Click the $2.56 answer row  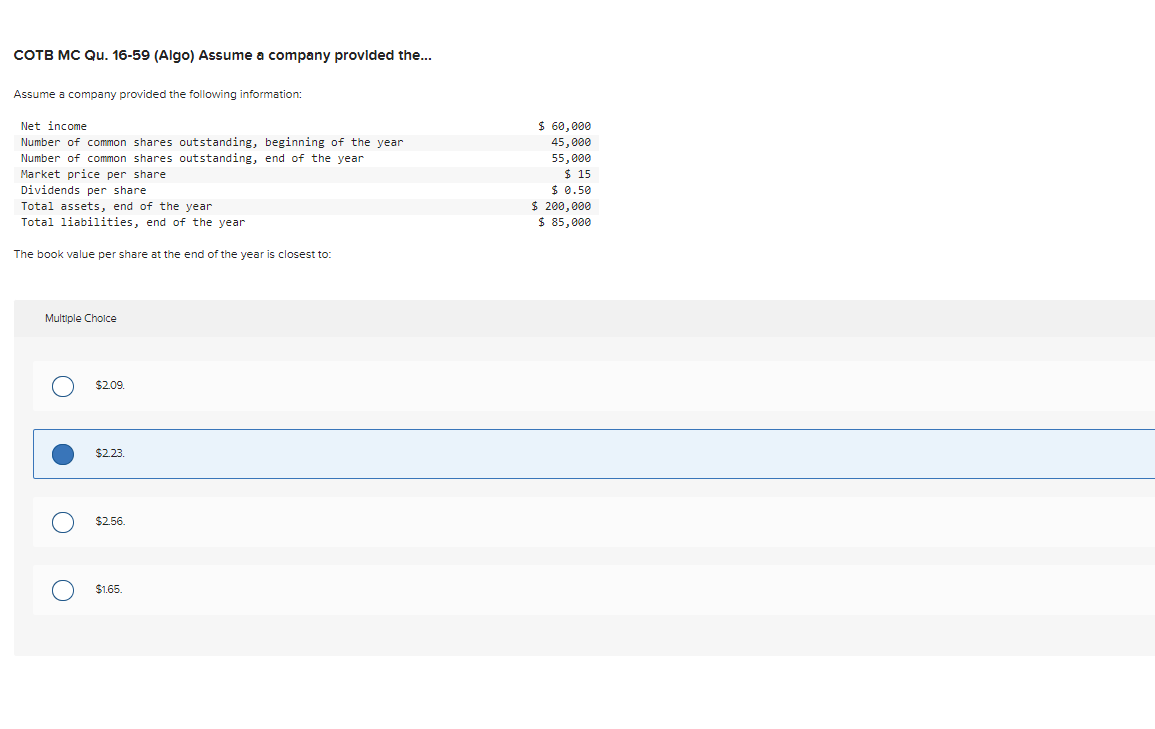400,522
